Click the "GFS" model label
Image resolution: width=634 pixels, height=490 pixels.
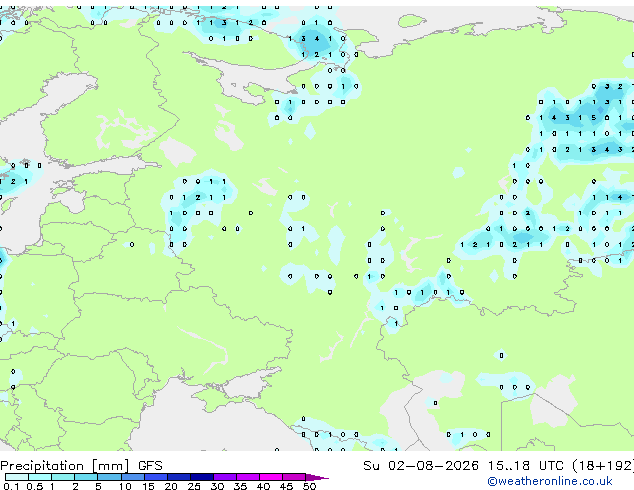pos(150,466)
